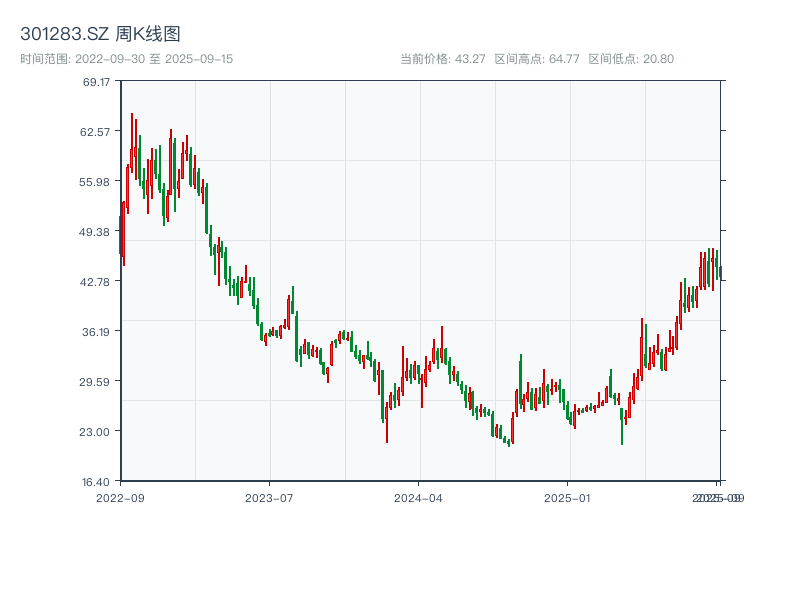Image resolution: width=800 pixels, height=600 pixels.
Task: Click y-axis label 42.78
Action: point(95,282)
